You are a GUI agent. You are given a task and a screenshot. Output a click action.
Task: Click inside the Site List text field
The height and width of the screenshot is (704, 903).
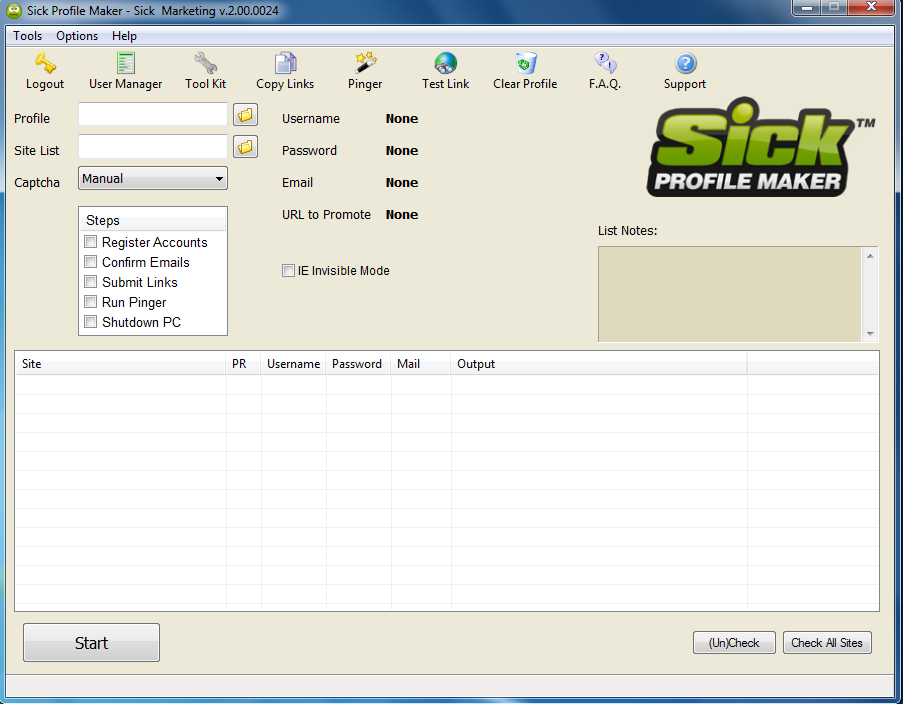pyautogui.click(x=153, y=146)
